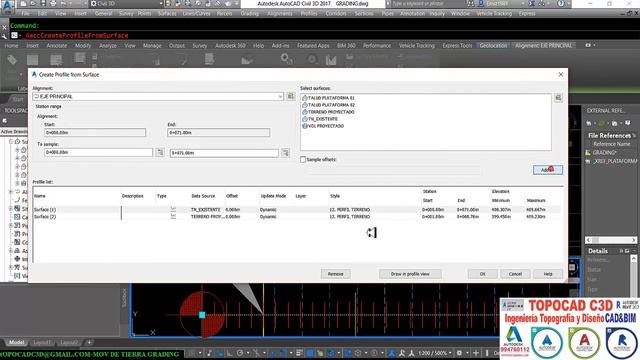Select _XREF_PLATAFORMA reference in External References
The image size is (640, 360).
tap(611, 161)
